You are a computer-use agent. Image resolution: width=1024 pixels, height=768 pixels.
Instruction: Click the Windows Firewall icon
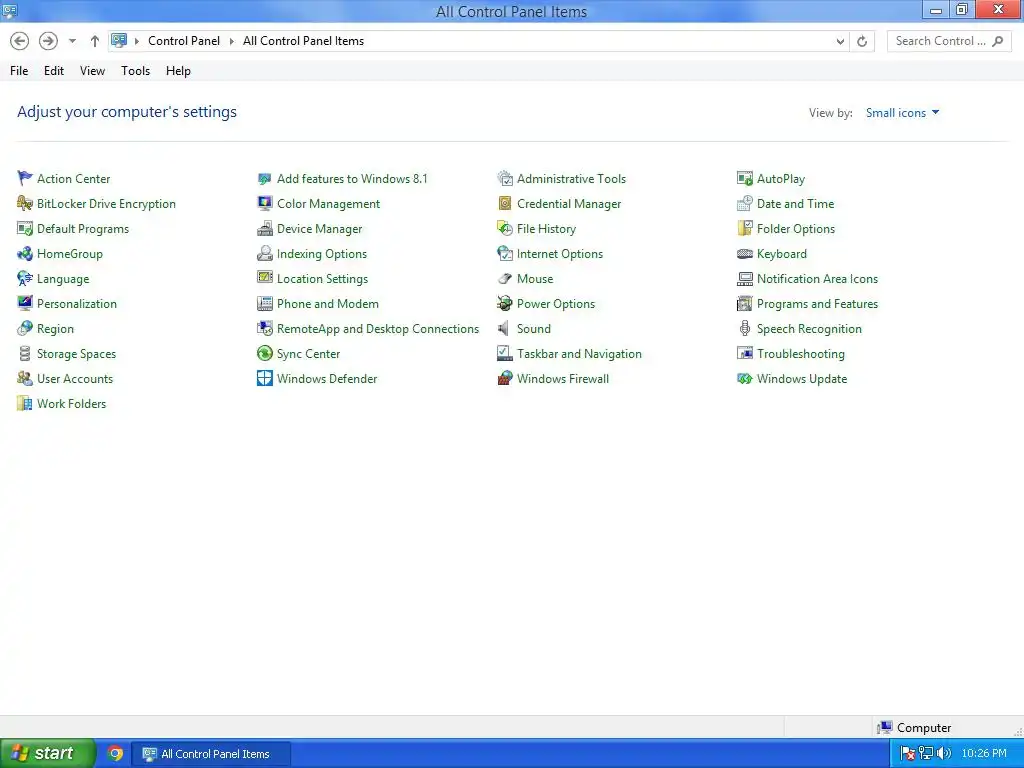505,378
